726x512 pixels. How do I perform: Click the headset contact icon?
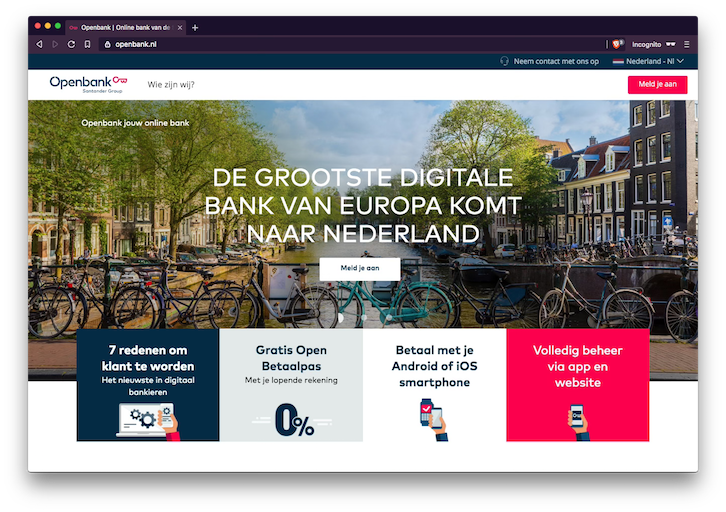point(505,61)
